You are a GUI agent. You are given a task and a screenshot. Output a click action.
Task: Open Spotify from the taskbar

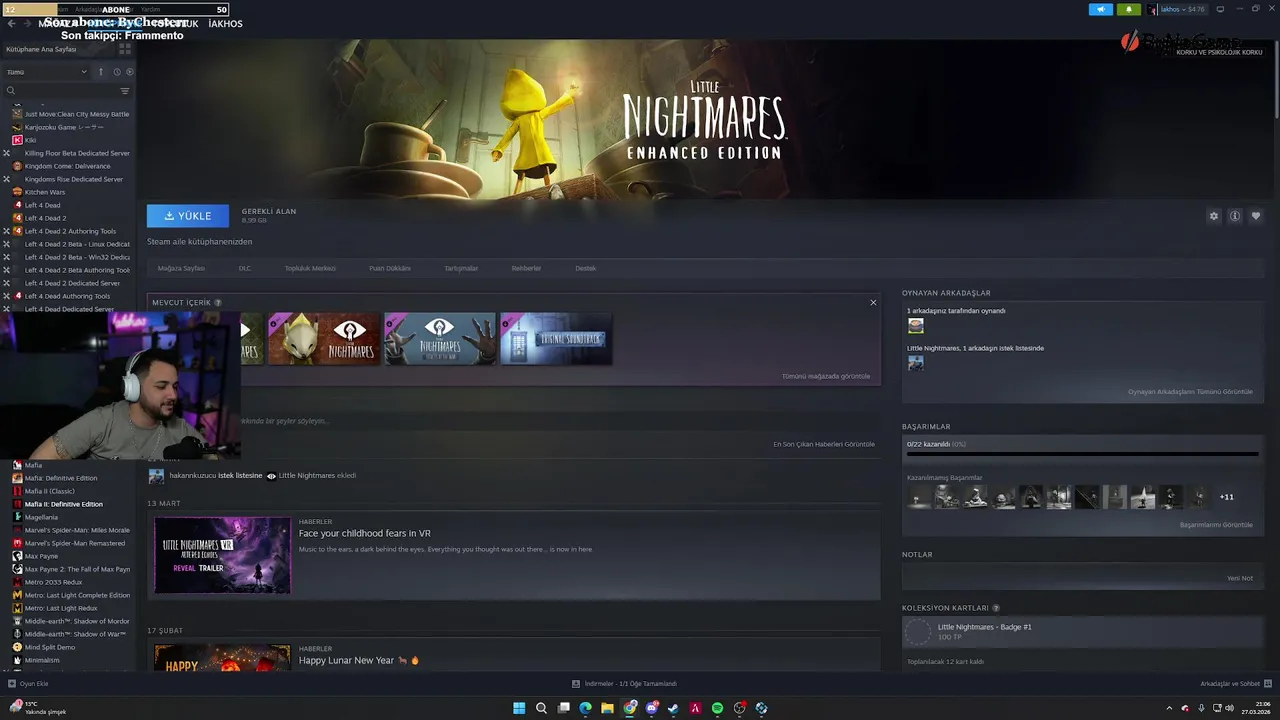(717, 708)
